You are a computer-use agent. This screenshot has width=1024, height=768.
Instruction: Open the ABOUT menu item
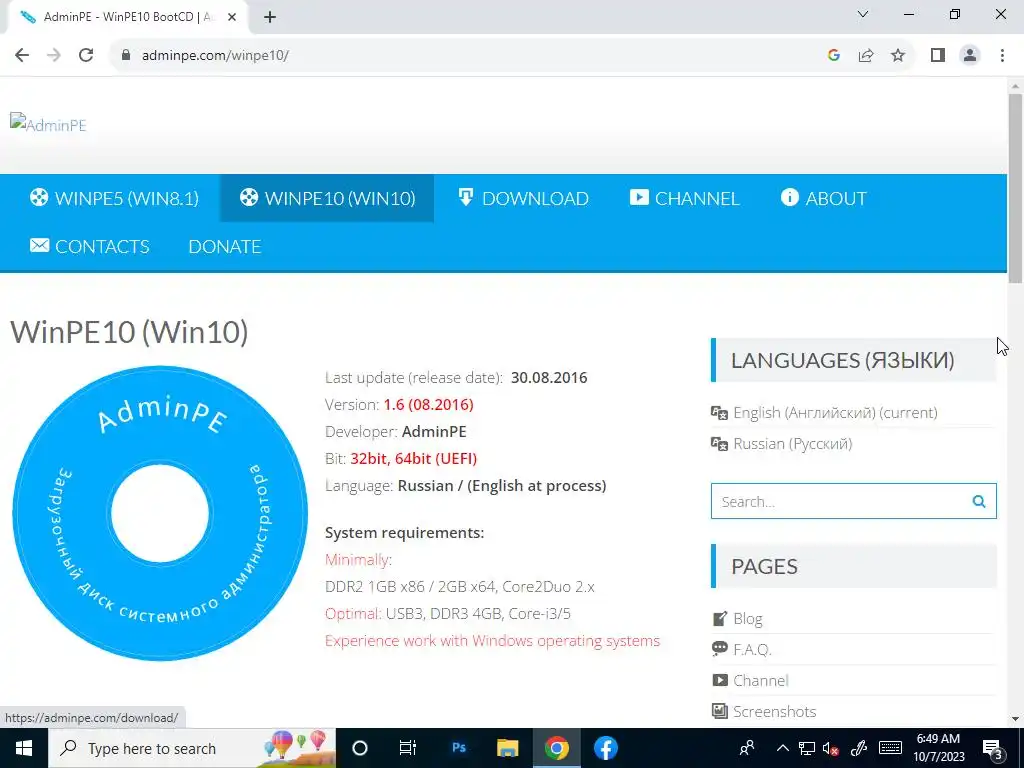(x=824, y=198)
